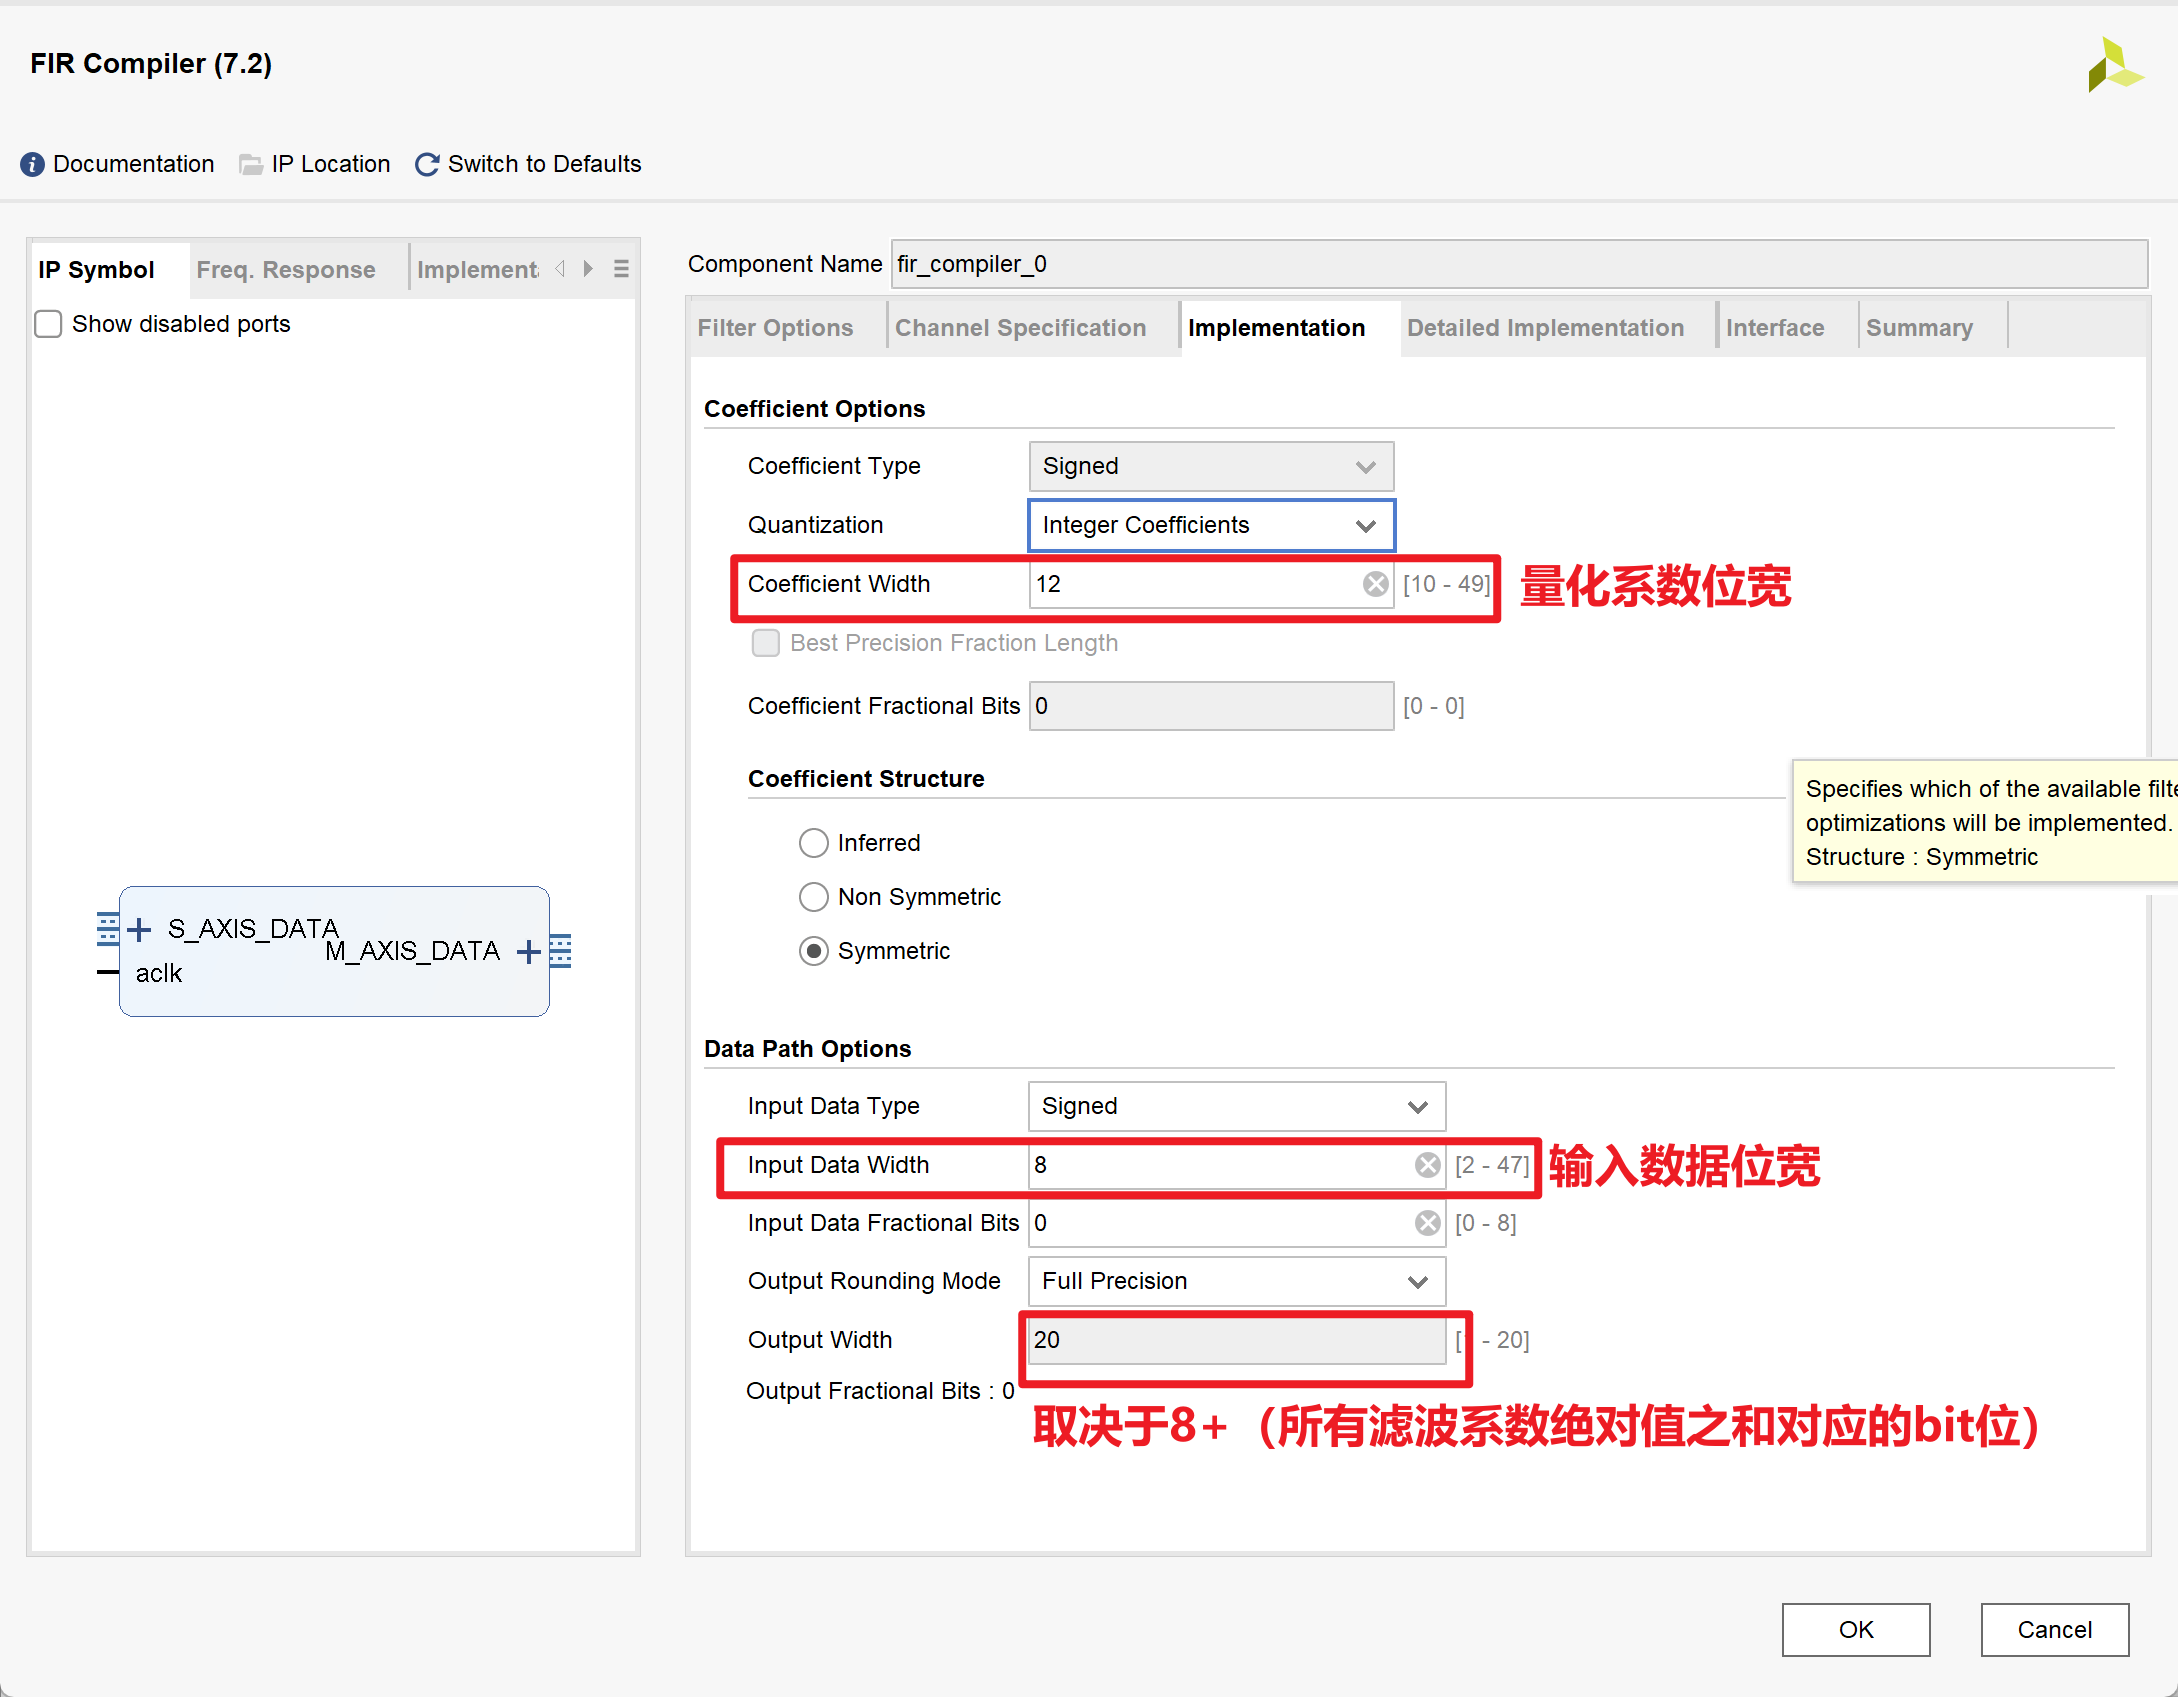The image size is (2178, 1697).
Task: Open the Output Rounding Mode dropdown
Action: point(1237,1282)
